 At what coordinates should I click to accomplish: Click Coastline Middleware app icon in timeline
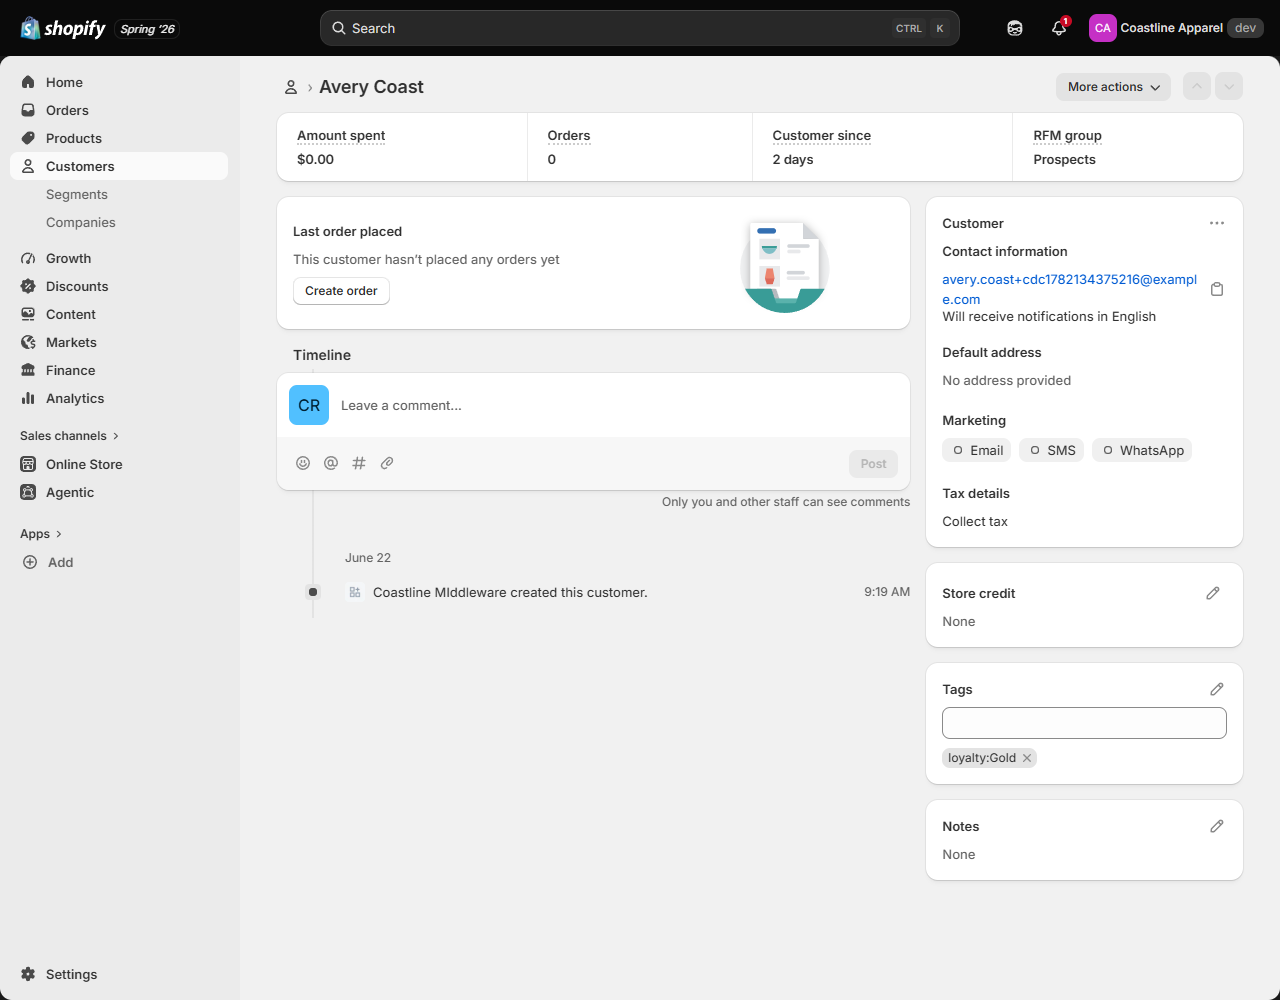[x=354, y=592]
